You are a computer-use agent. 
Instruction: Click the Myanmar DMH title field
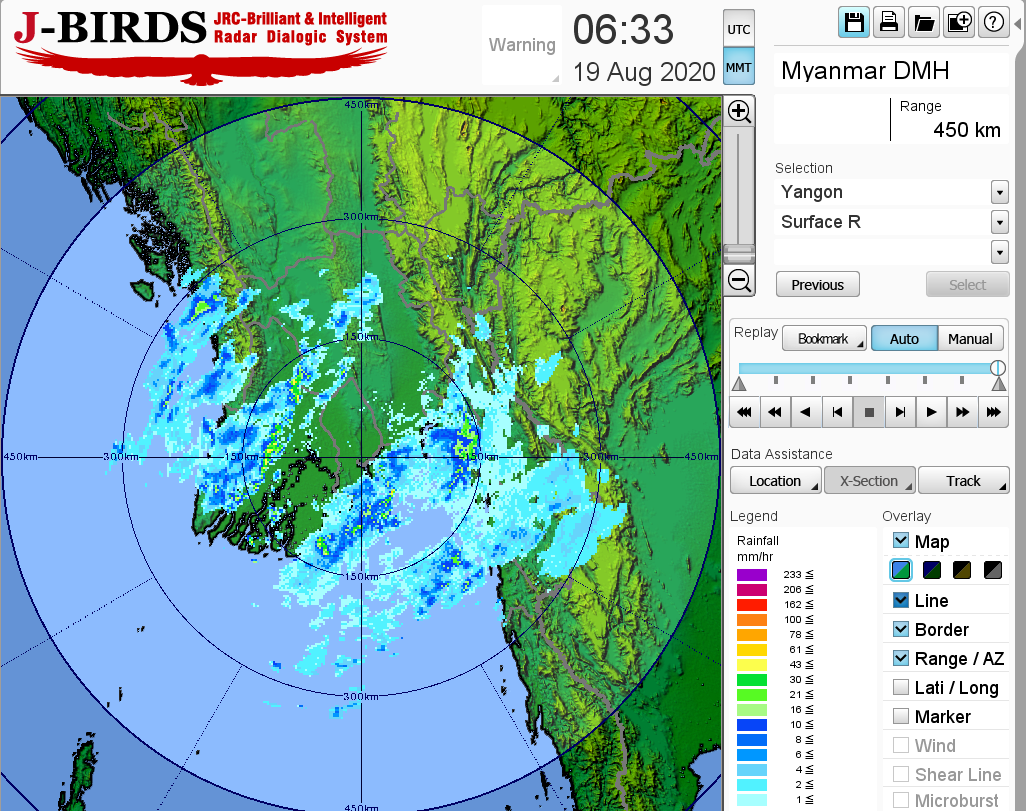click(x=891, y=70)
